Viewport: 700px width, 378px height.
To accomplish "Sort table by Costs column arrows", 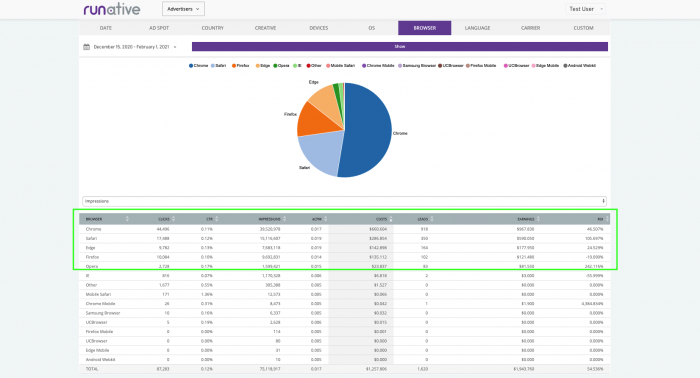I will [x=391, y=219].
